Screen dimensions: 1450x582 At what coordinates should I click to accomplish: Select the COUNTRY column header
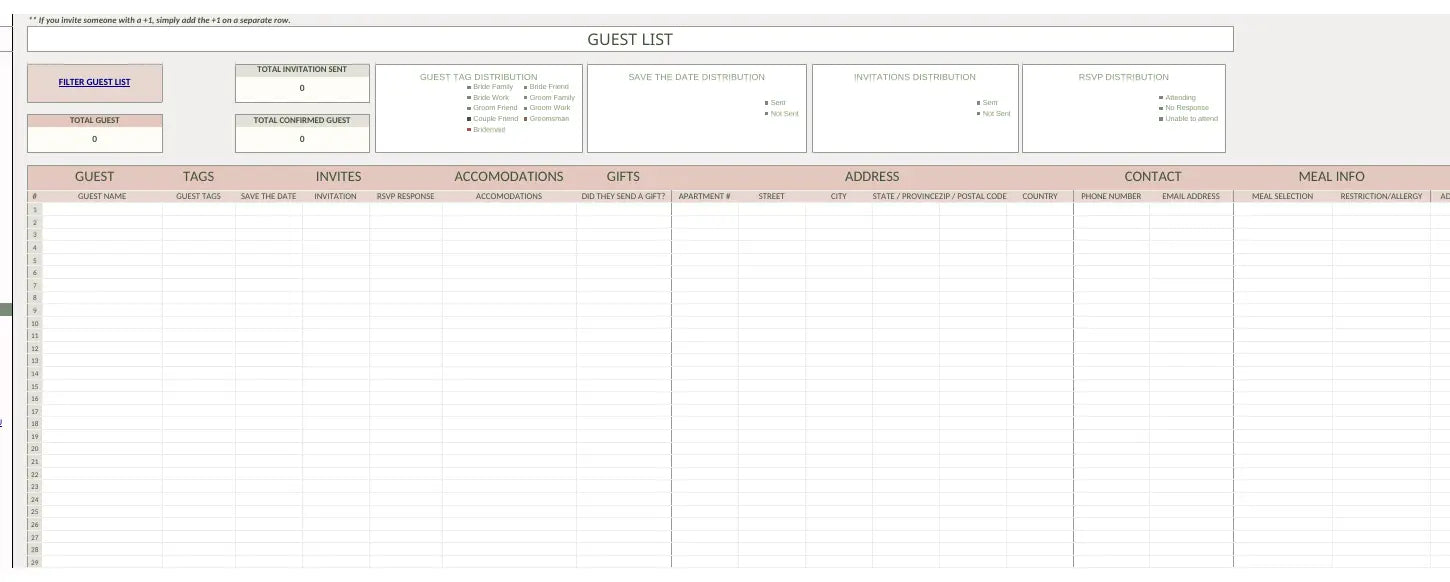coord(1040,197)
